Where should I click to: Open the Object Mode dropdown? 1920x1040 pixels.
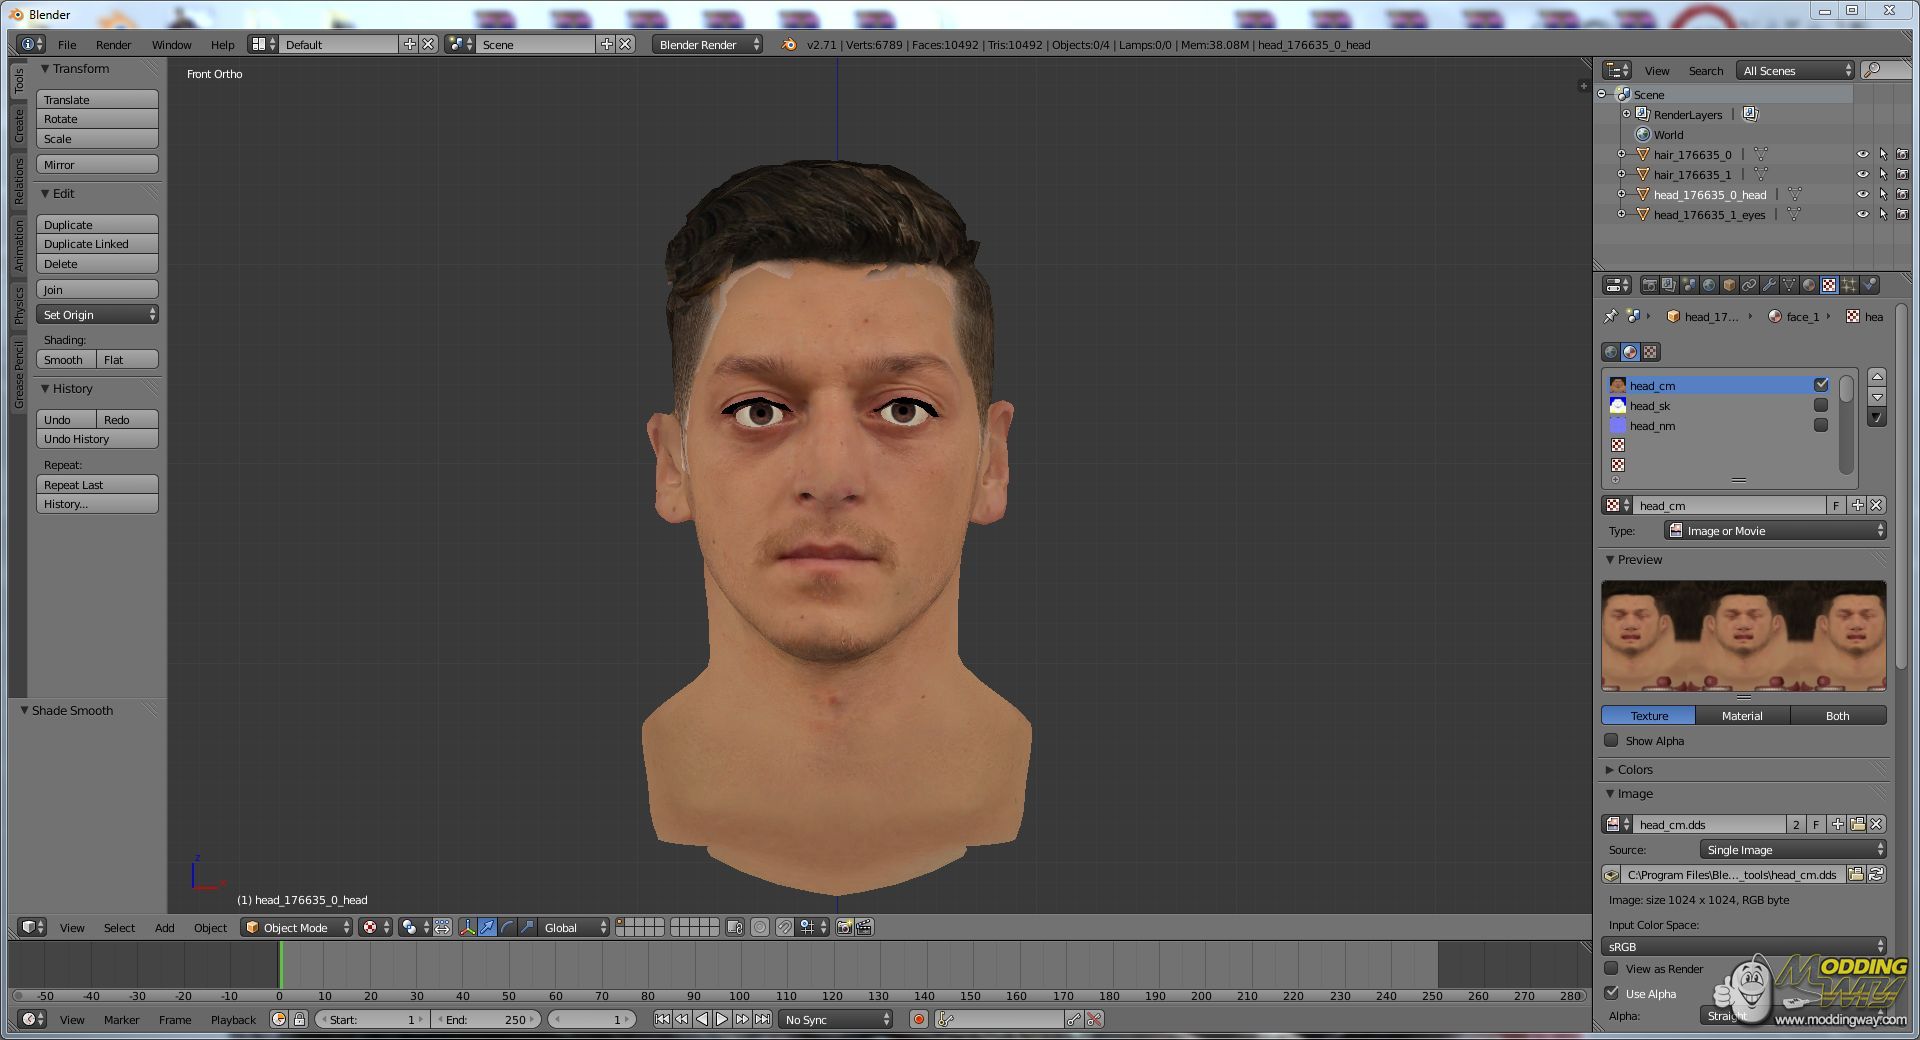click(298, 927)
